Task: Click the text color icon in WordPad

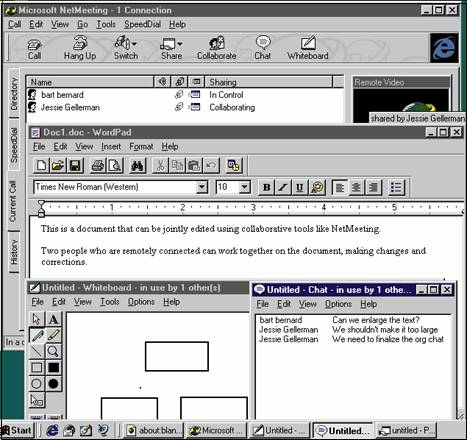Action: tap(317, 187)
